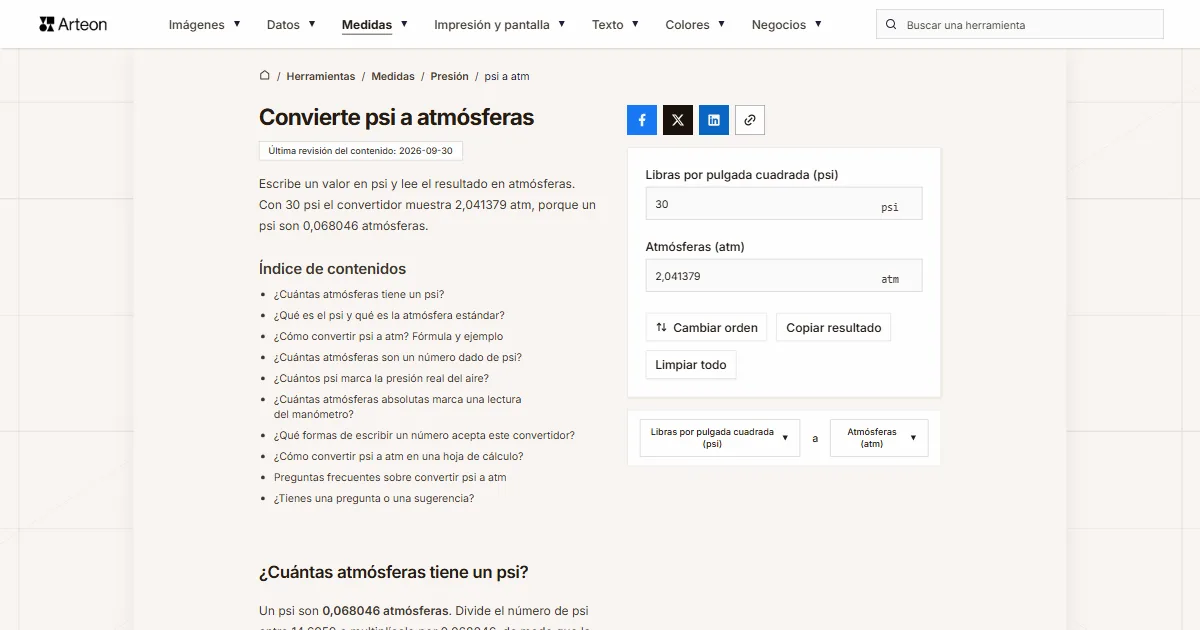Jump to Preguntas frecuentes sobre convertir psi a atm
Image resolution: width=1200 pixels, height=630 pixels.
[x=390, y=477]
